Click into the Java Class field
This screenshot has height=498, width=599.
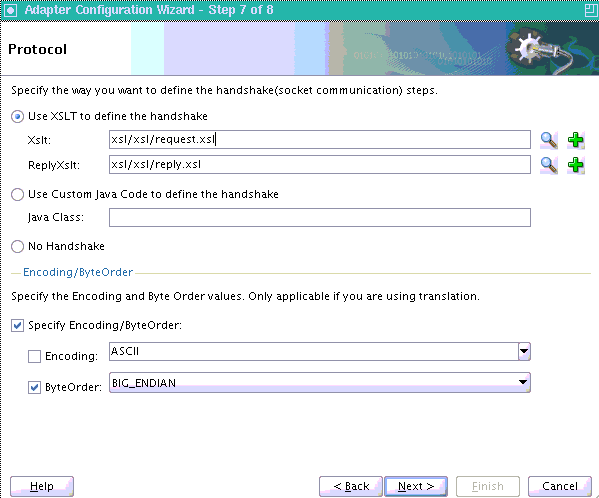320,217
